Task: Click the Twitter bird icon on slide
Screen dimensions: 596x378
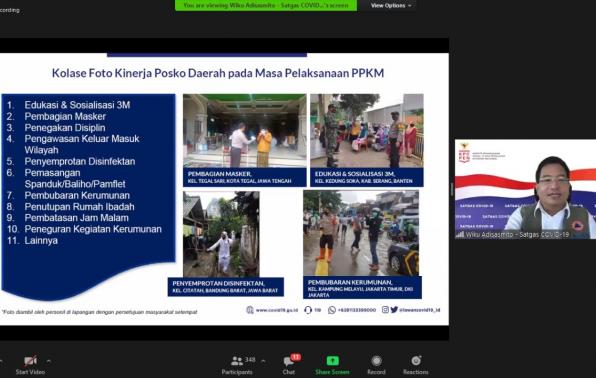Action: click(x=394, y=310)
